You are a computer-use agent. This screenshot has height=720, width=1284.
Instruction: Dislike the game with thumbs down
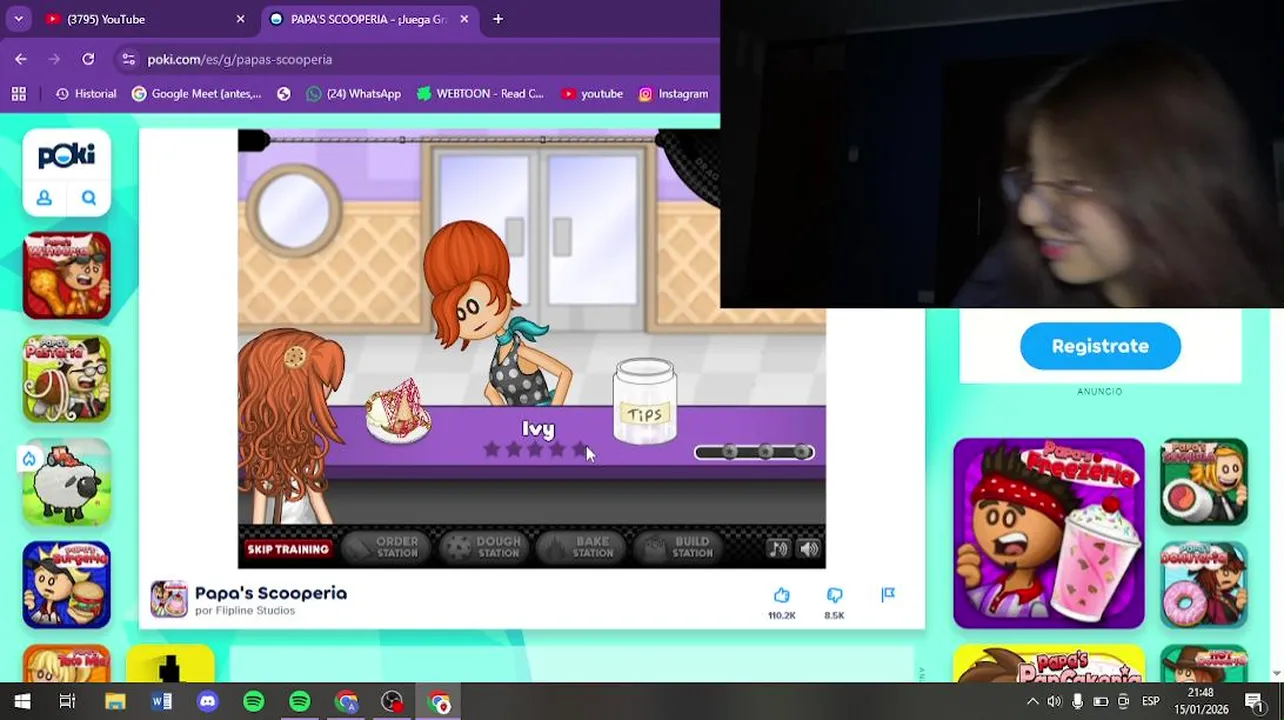point(834,596)
